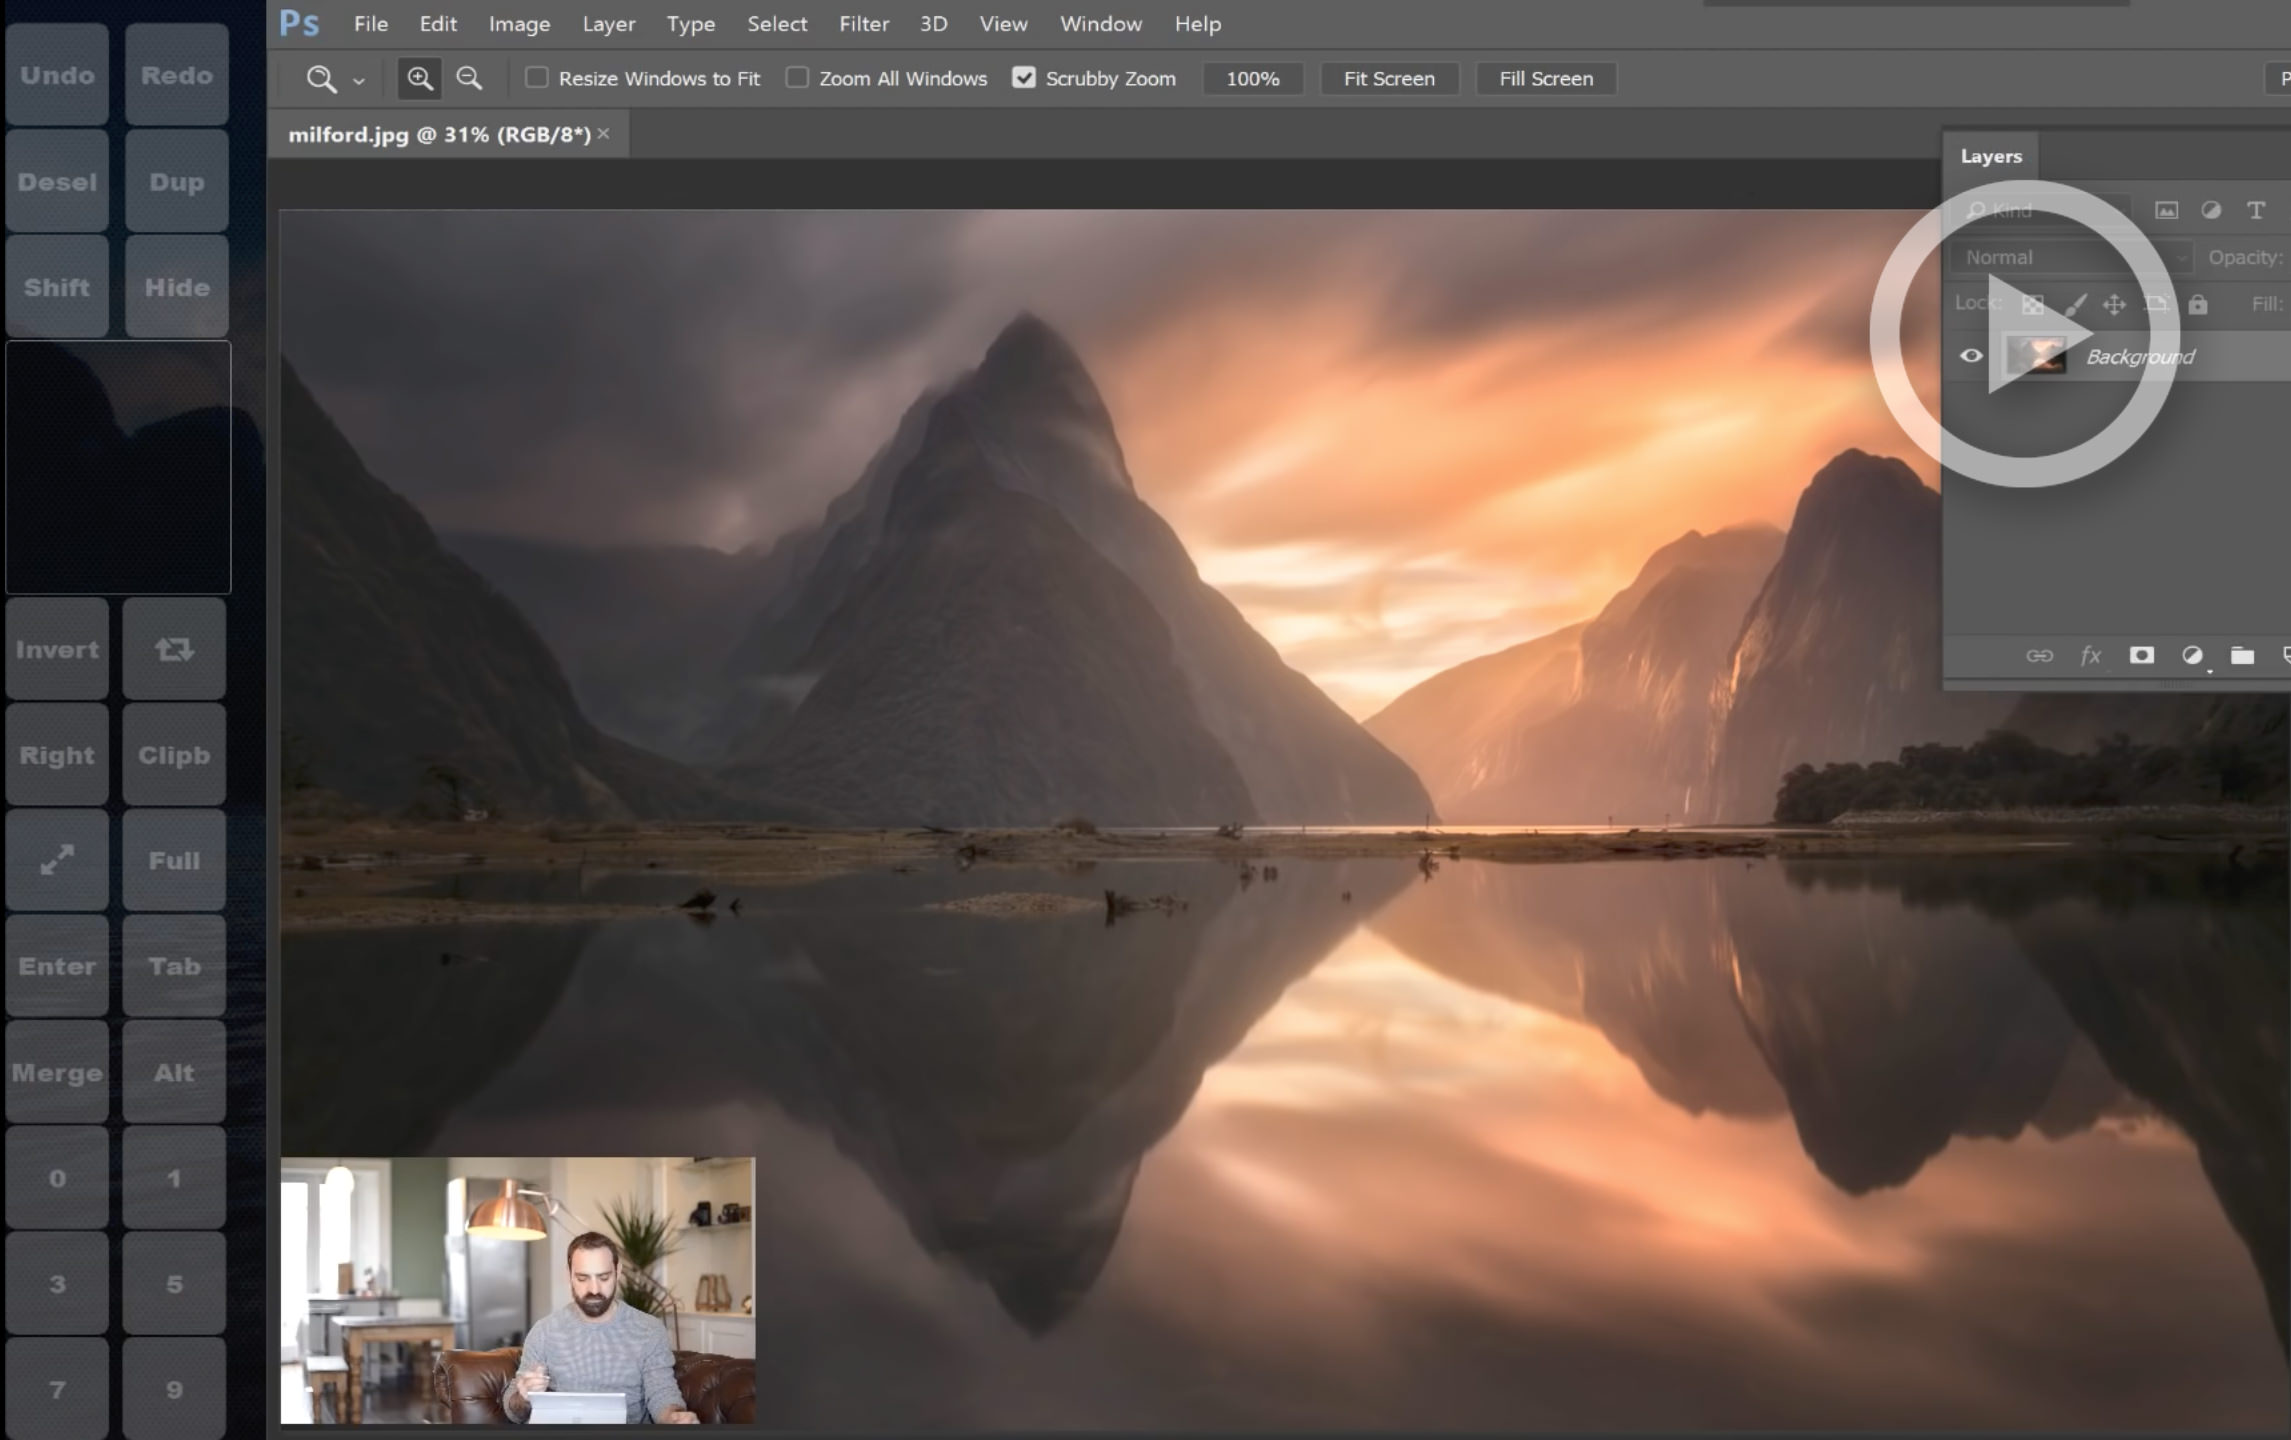This screenshot has width=2291, height=1440.
Task: Enable Resize Windows to Fit checkbox
Action: click(537, 77)
